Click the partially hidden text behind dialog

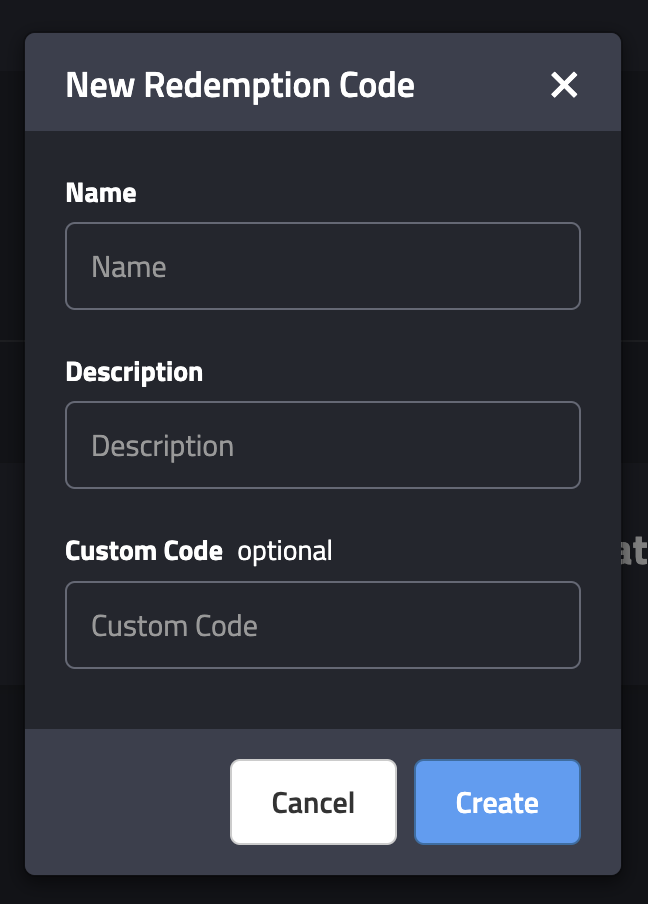(634, 551)
